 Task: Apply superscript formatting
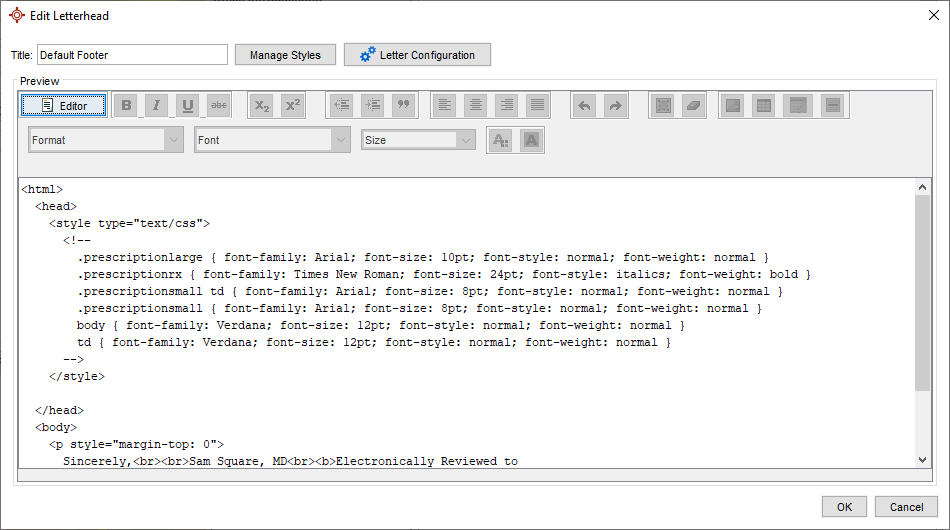click(x=293, y=105)
